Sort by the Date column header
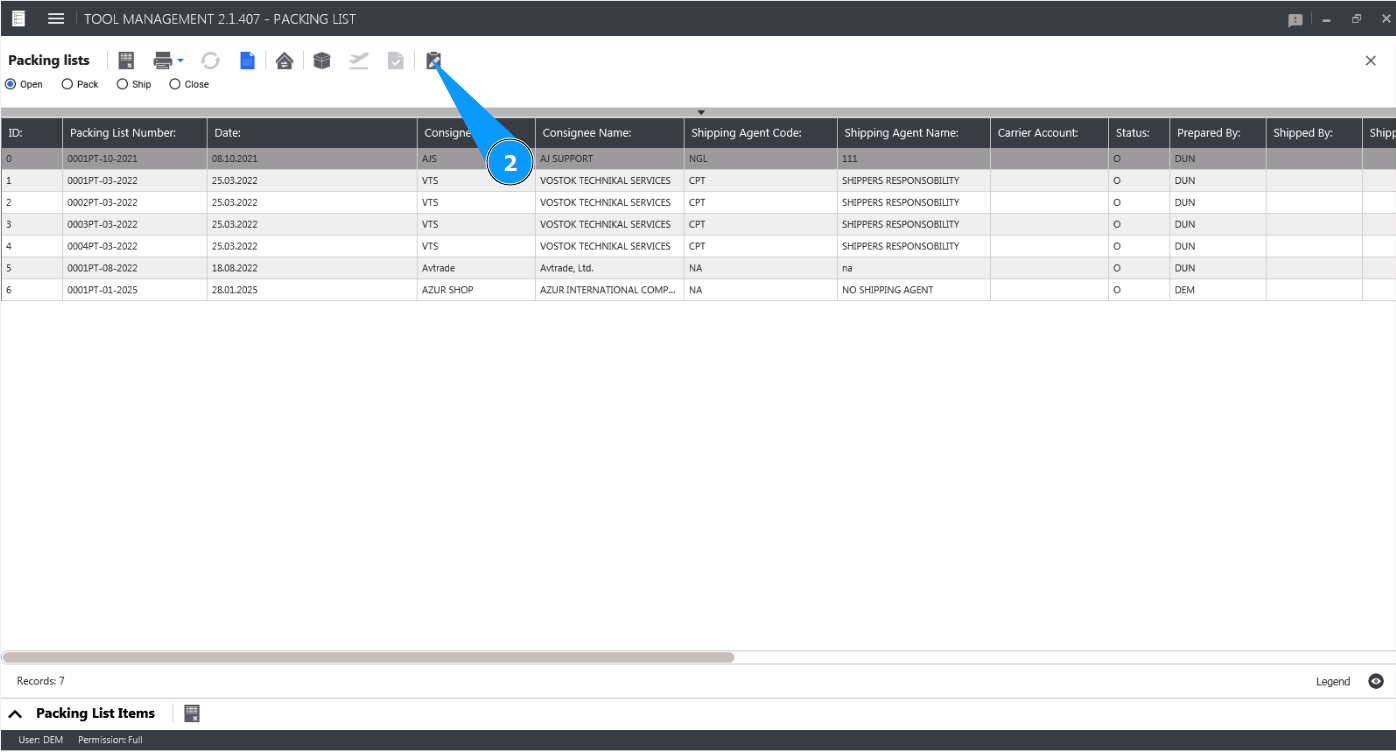Image resolution: width=1396 pixels, height=752 pixels. tap(312, 133)
